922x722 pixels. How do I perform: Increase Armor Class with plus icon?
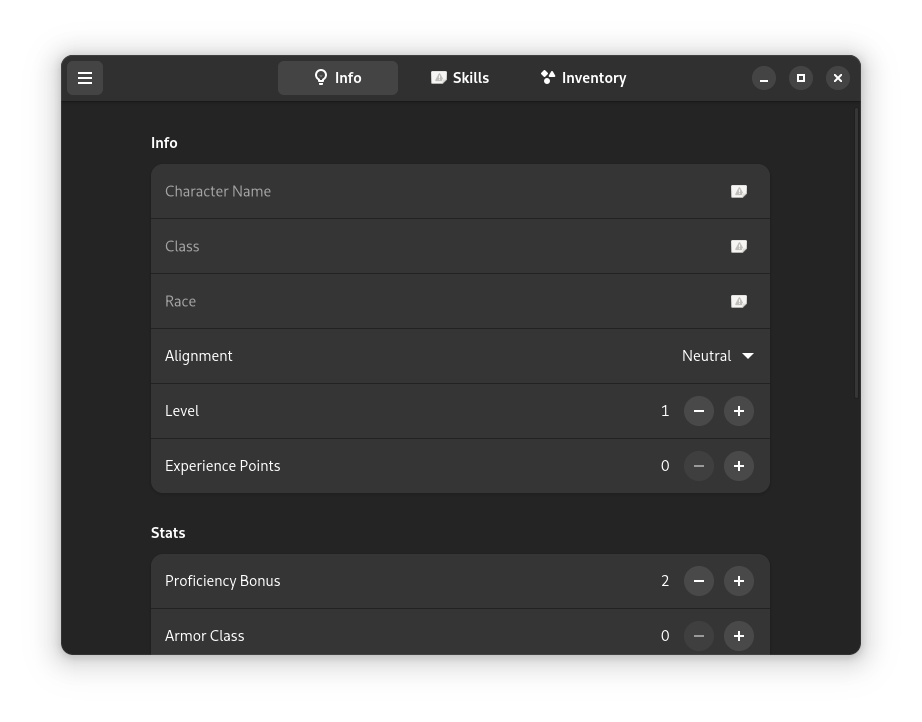(x=739, y=636)
